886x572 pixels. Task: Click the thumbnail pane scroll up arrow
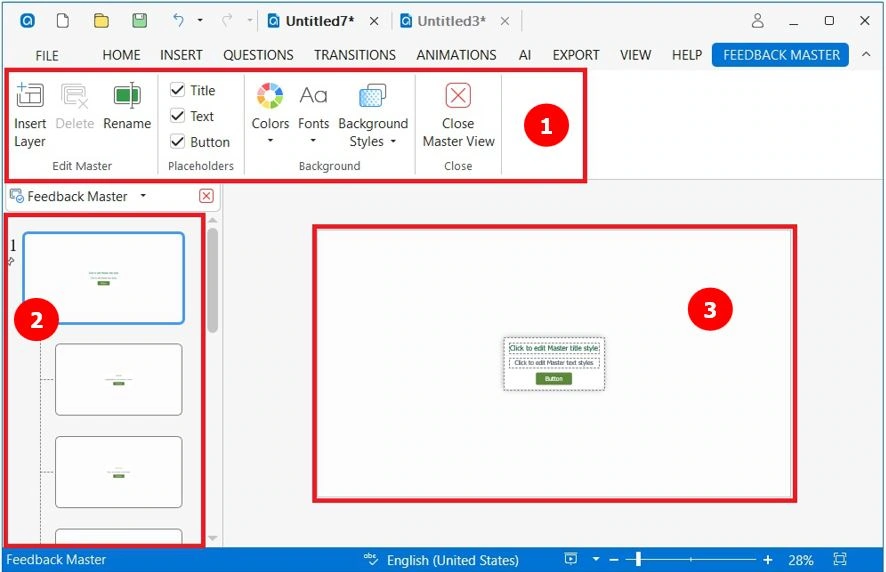coord(212,220)
